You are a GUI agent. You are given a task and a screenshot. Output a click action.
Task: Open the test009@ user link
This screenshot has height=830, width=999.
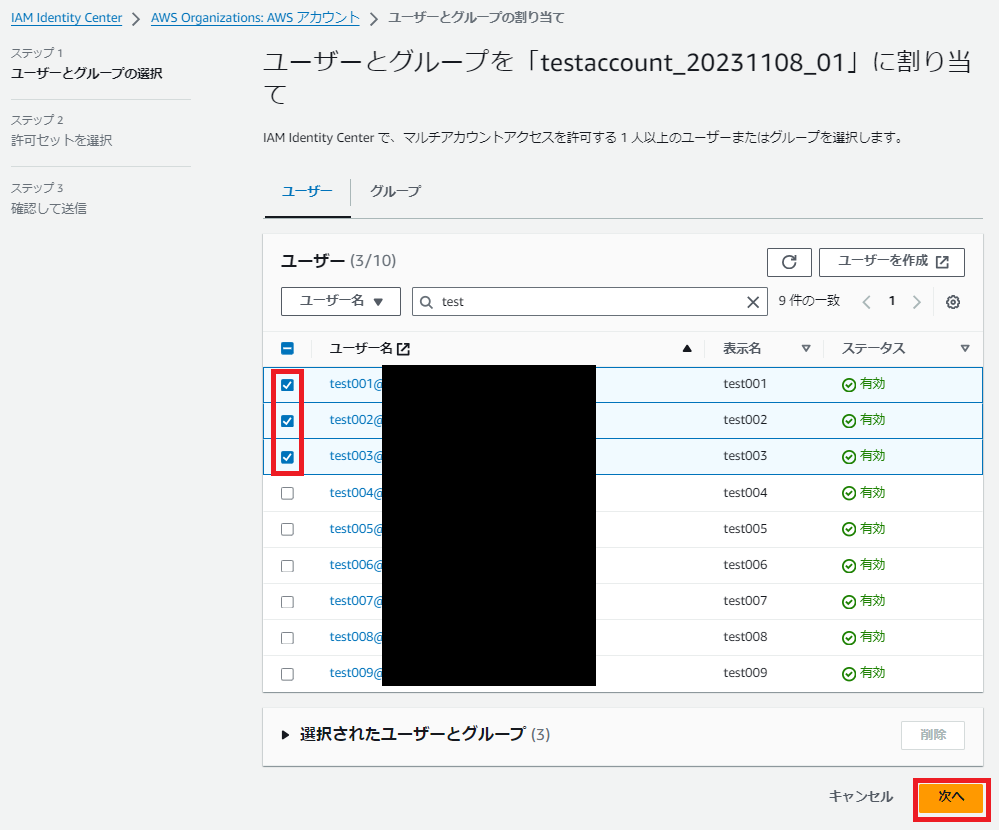(356, 673)
